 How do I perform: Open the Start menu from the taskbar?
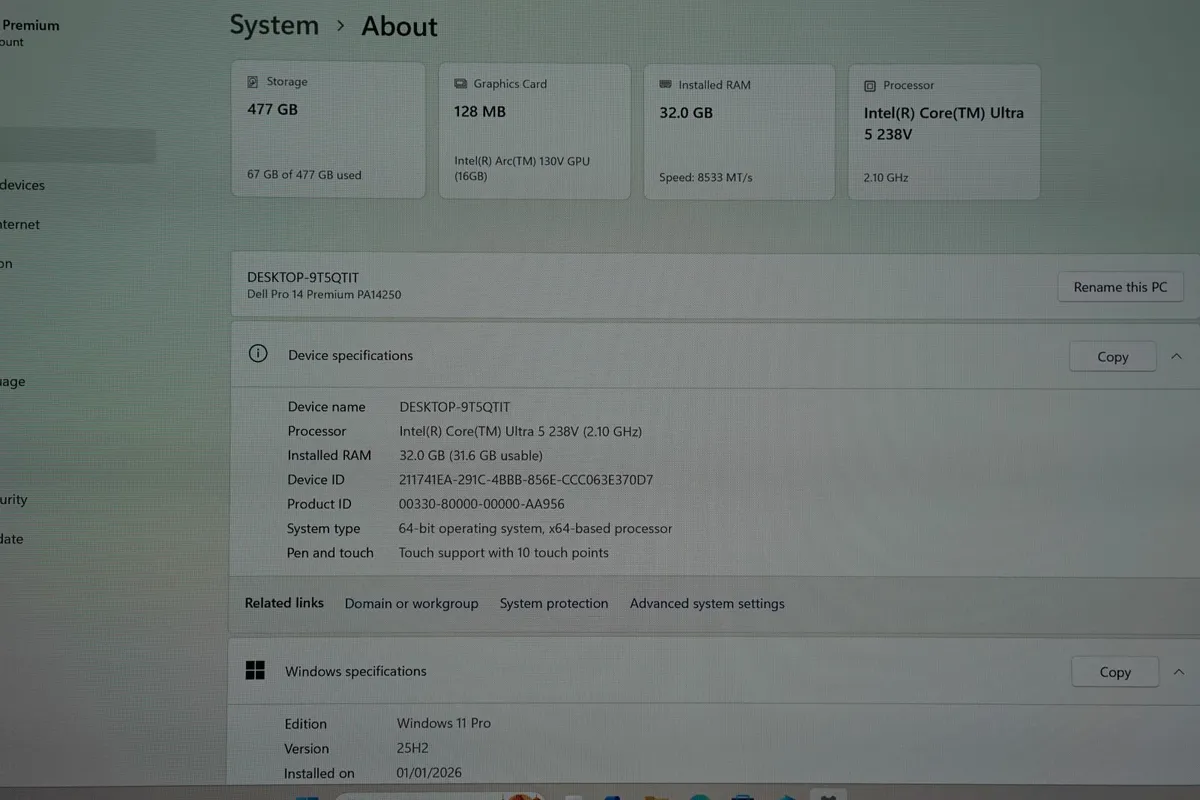pyautogui.click(x=306, y=795)
